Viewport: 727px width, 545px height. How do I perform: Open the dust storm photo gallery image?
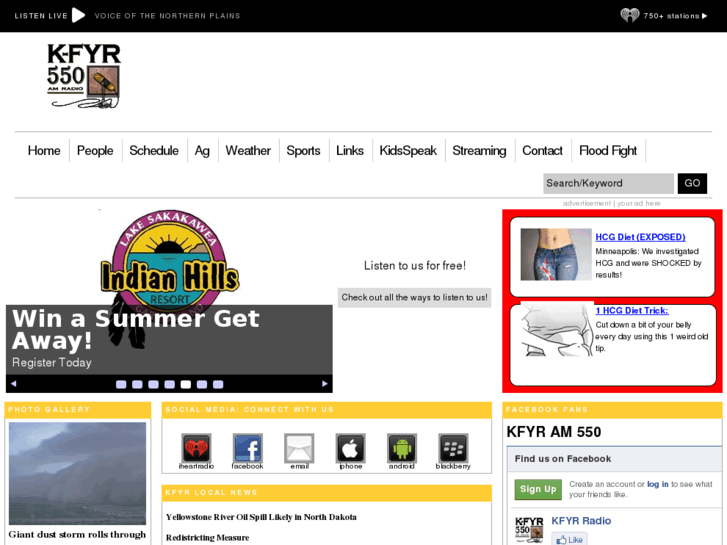[77, 473]
